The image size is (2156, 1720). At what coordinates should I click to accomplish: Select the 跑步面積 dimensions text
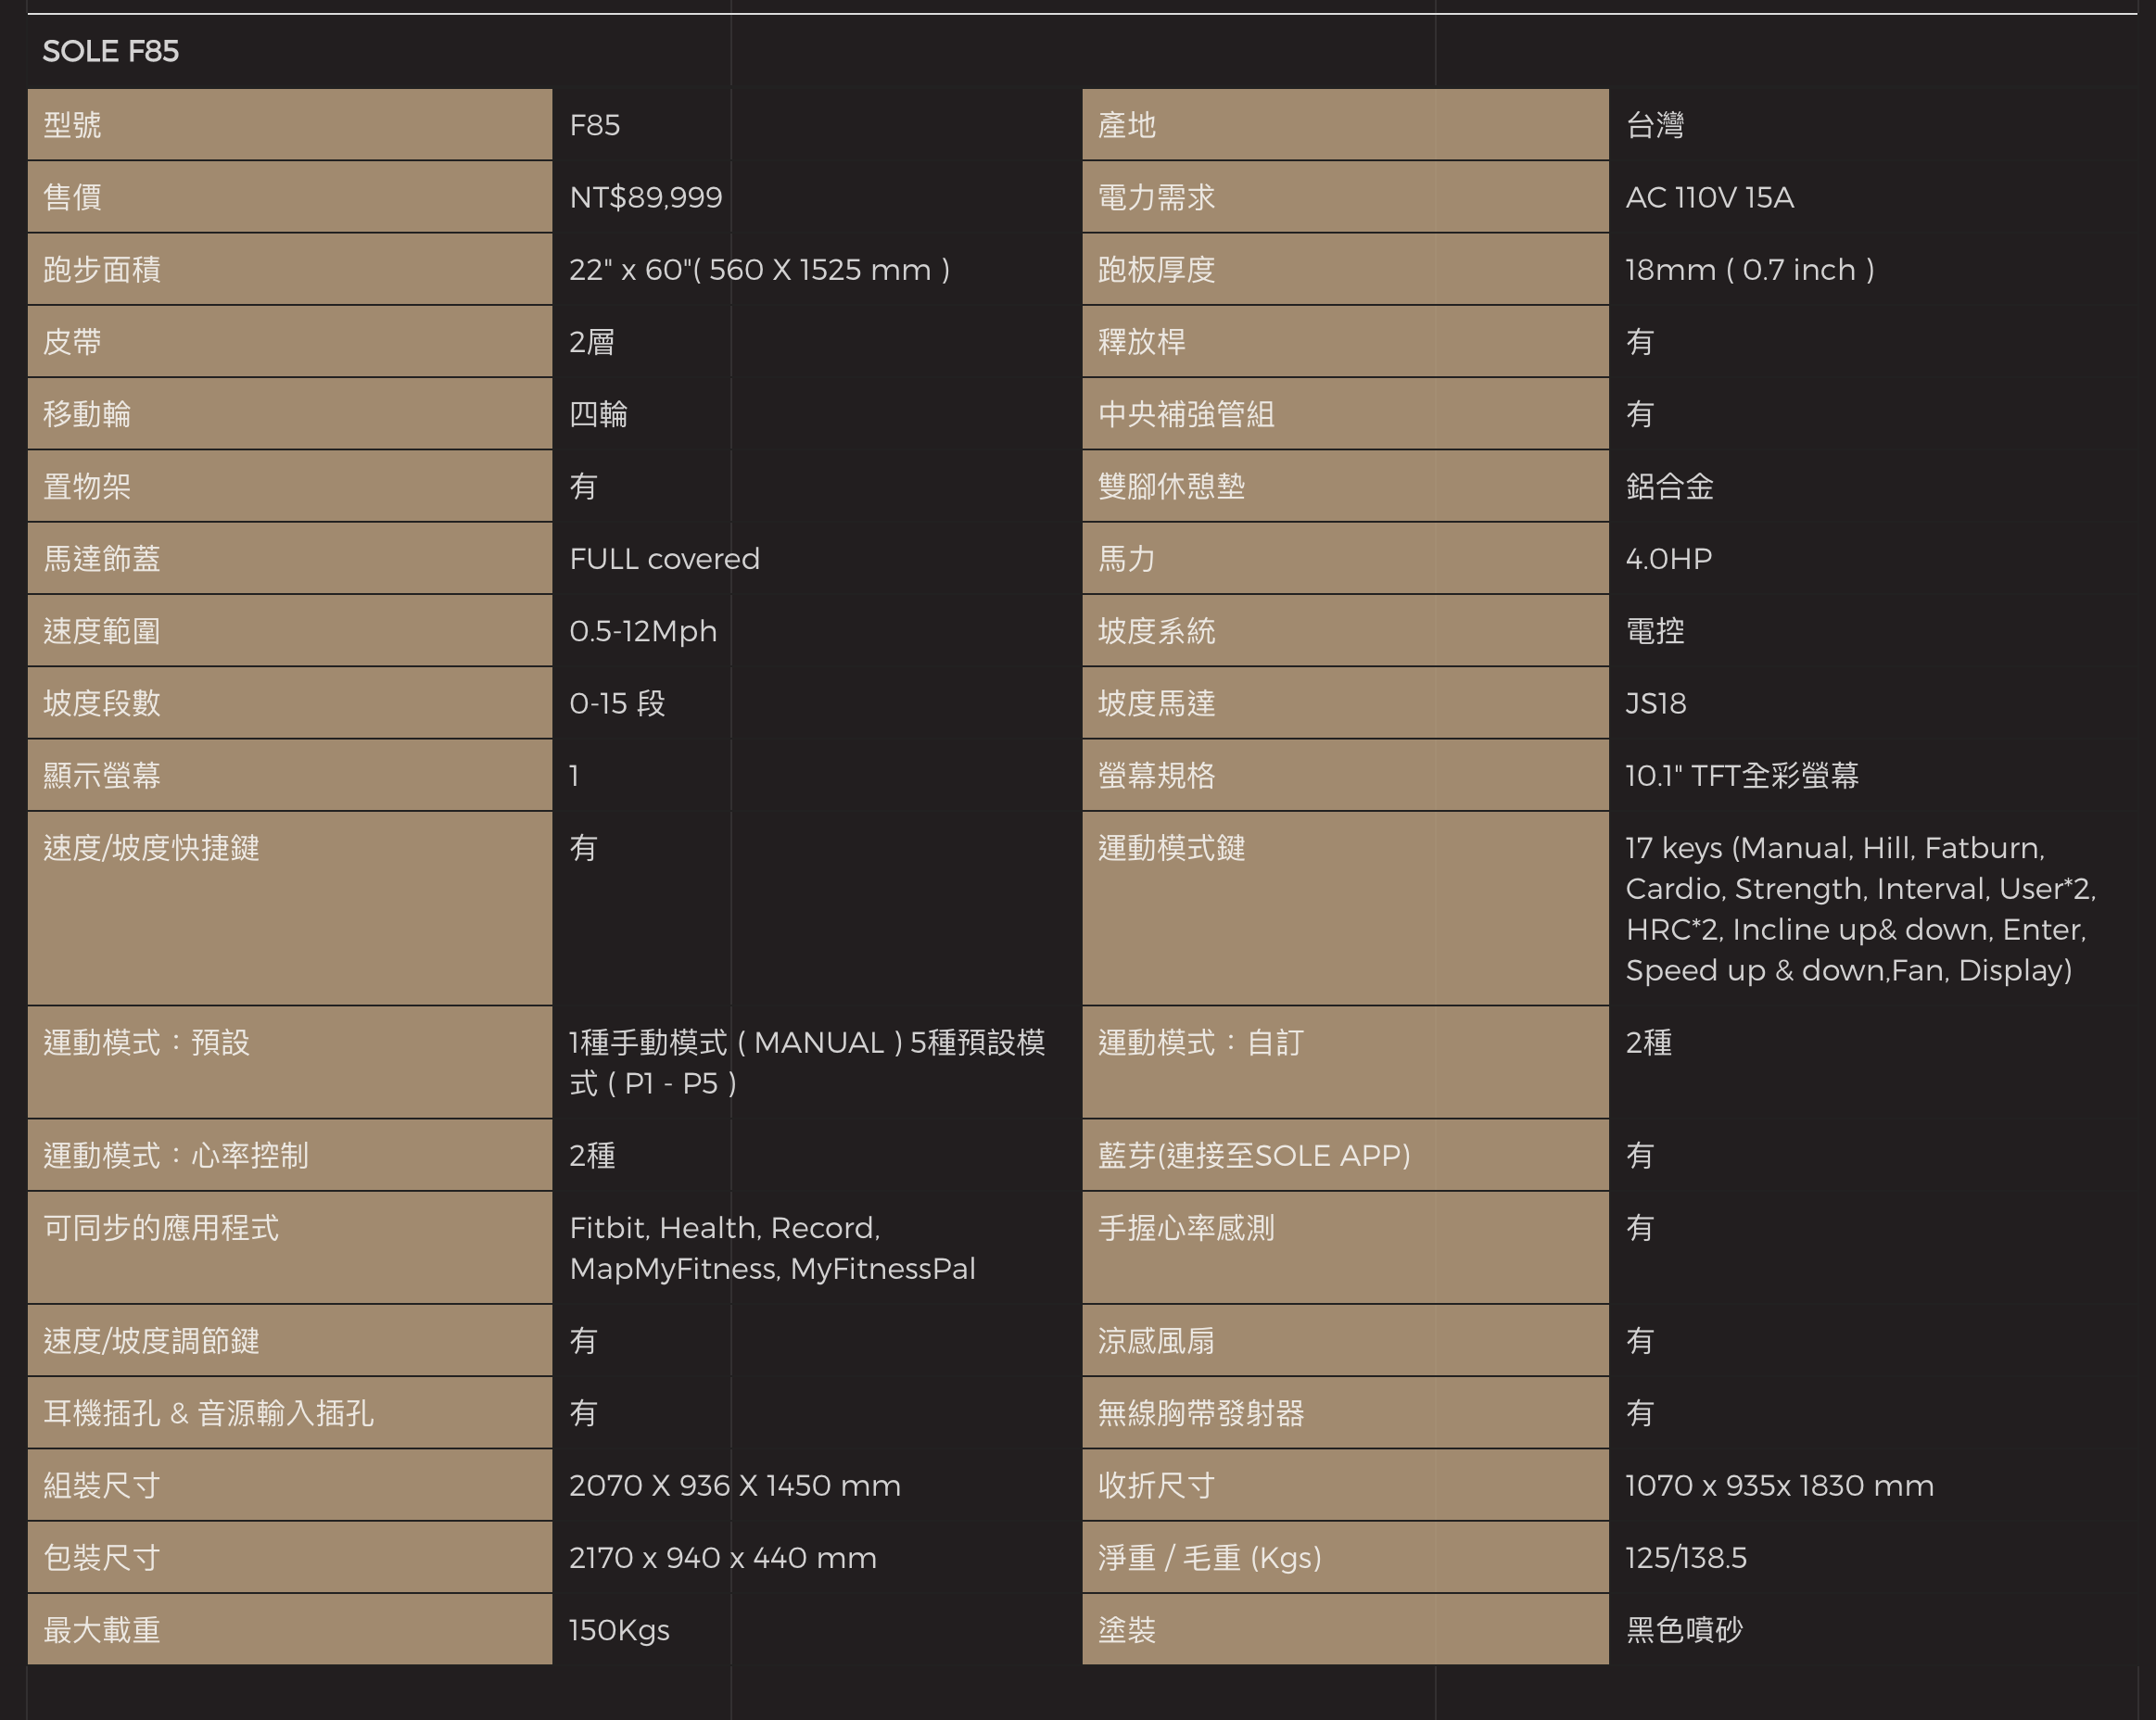(759, 270)
